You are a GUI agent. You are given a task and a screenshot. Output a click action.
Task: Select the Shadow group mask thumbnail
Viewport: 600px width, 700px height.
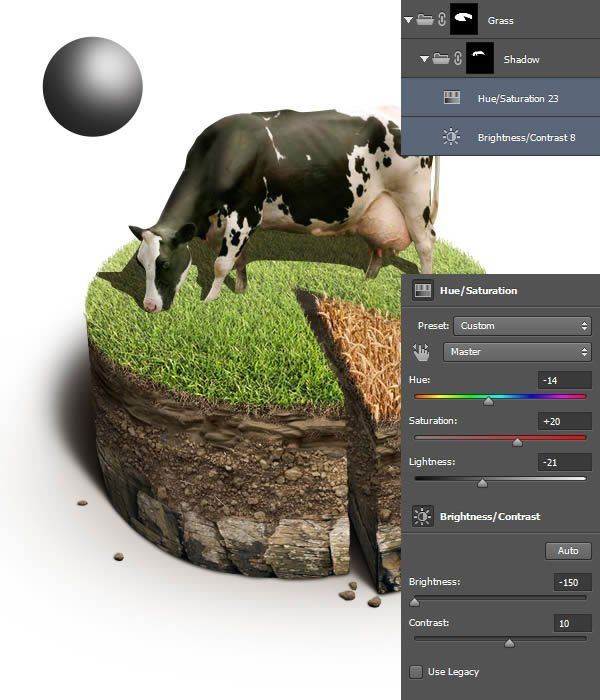[x=480, y=58]
